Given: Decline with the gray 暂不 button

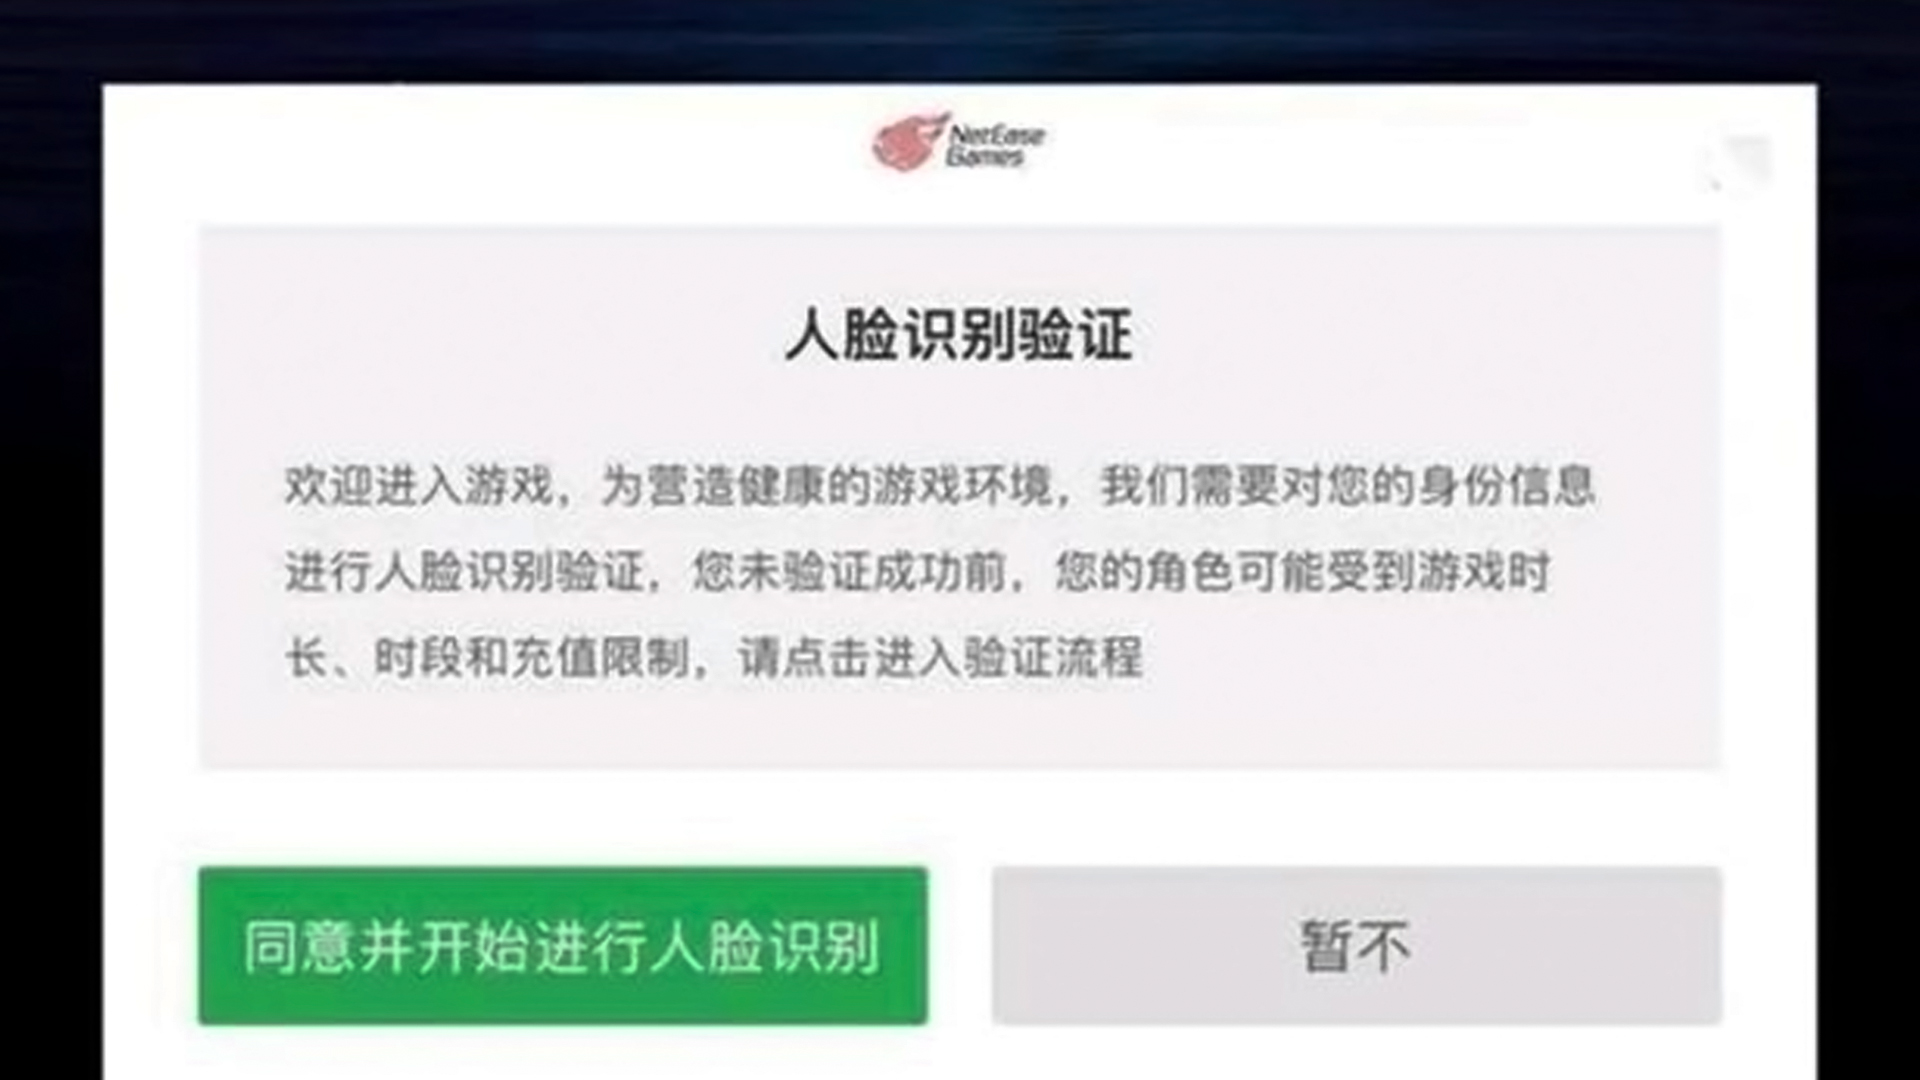Looking at the screenshot, I should click(1357, 946).
